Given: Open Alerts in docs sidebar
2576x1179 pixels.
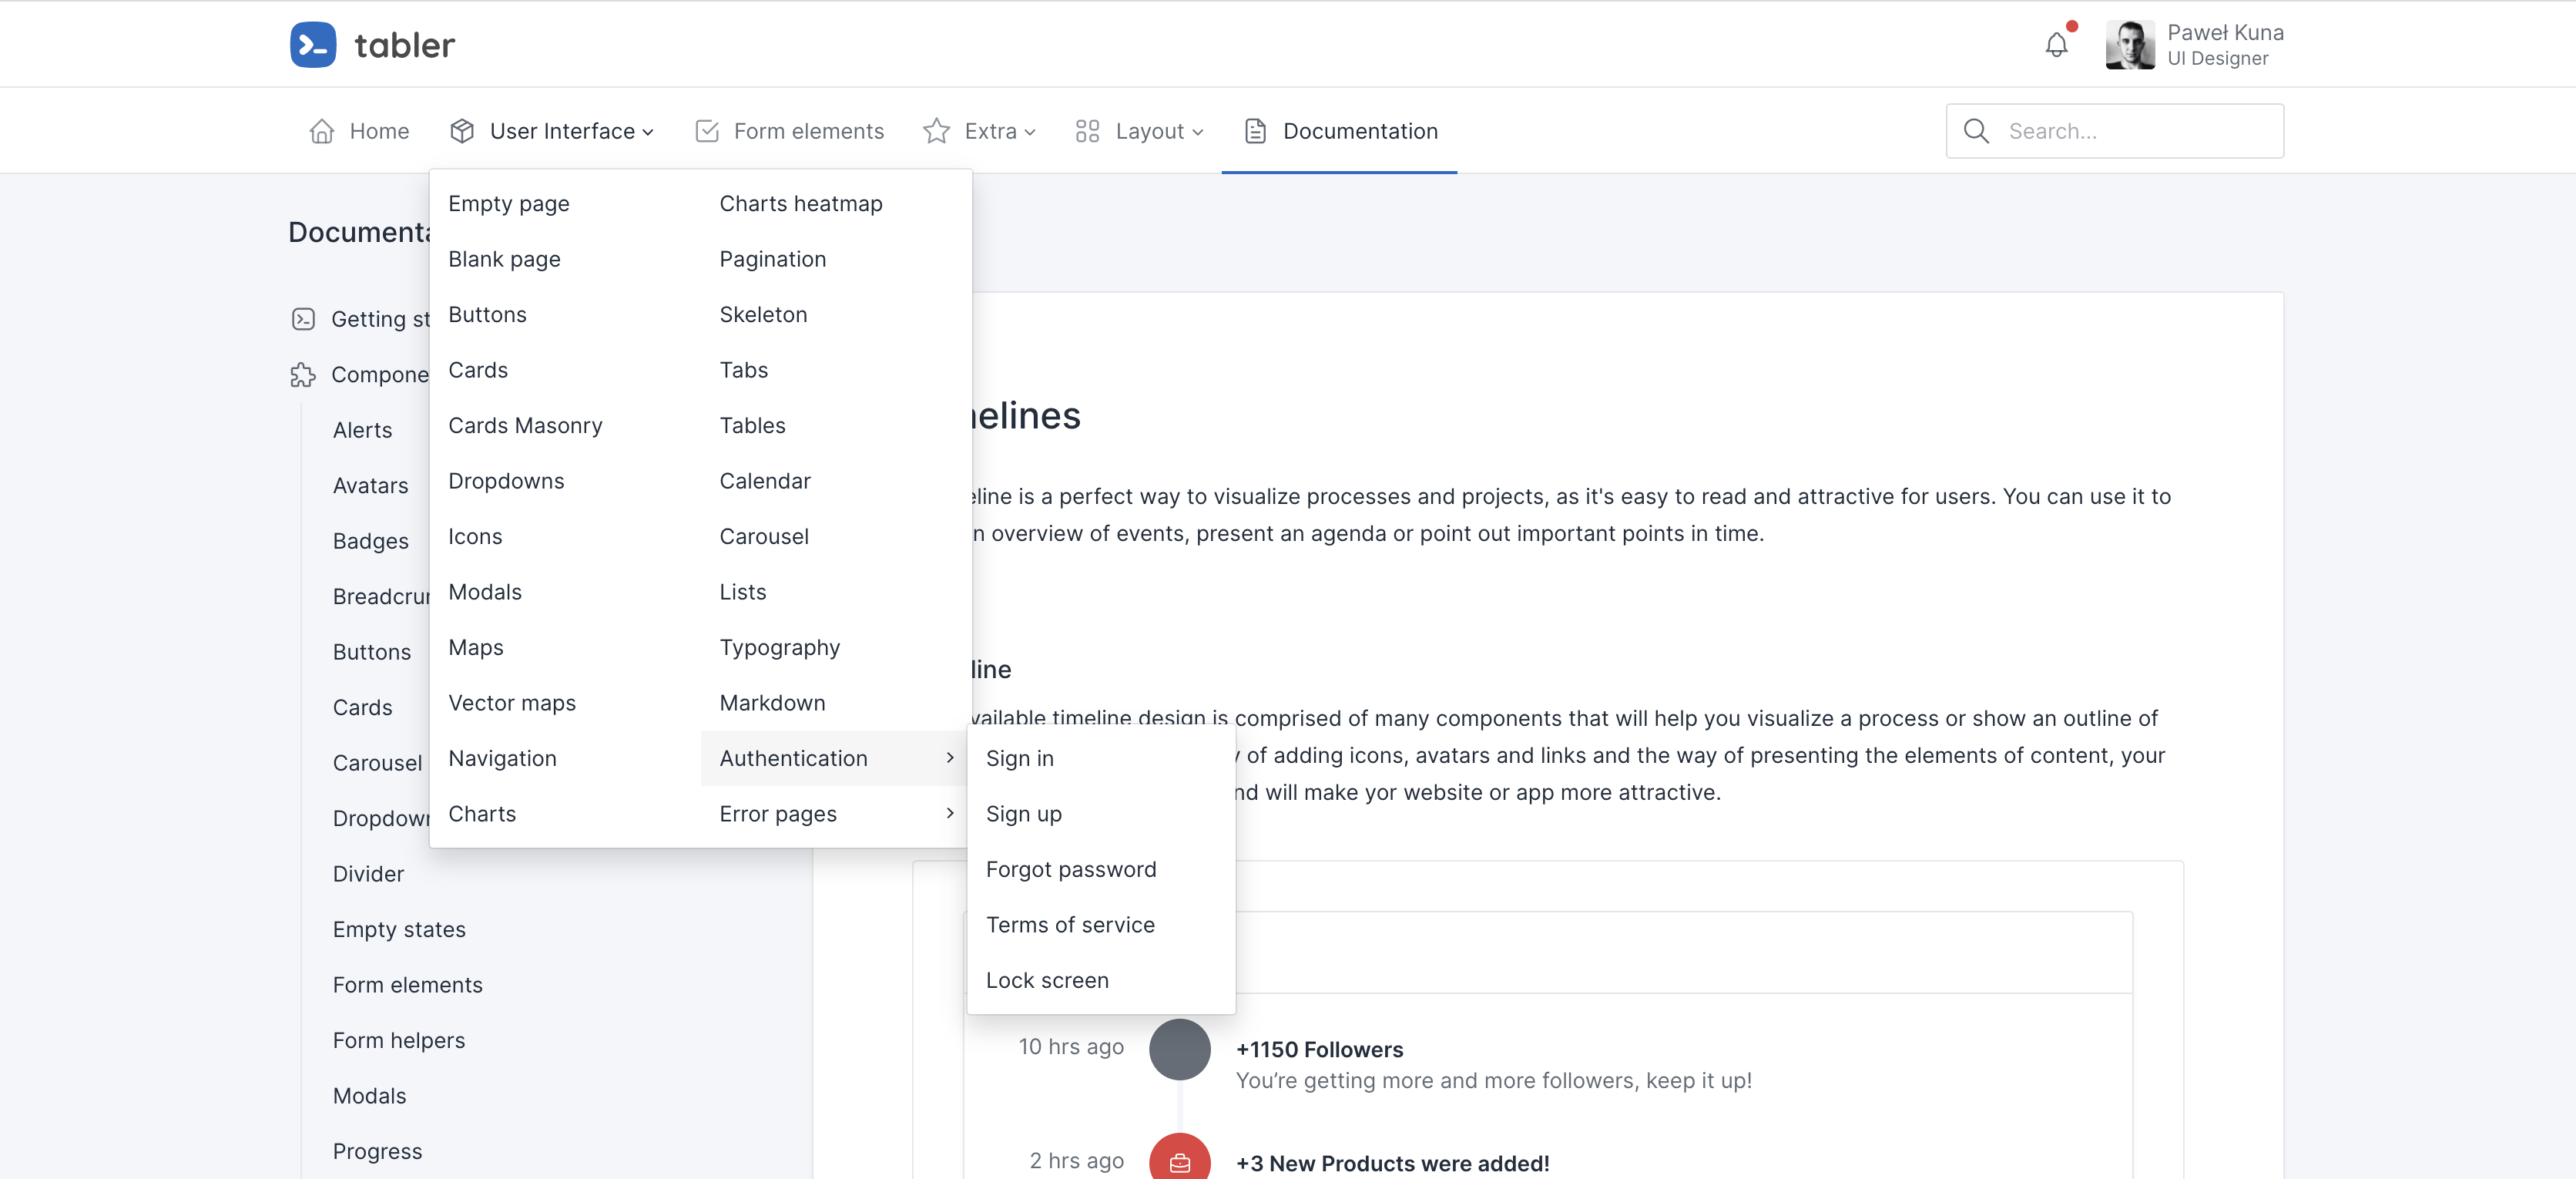Looking at the screenshot, I should coord(362,430).
